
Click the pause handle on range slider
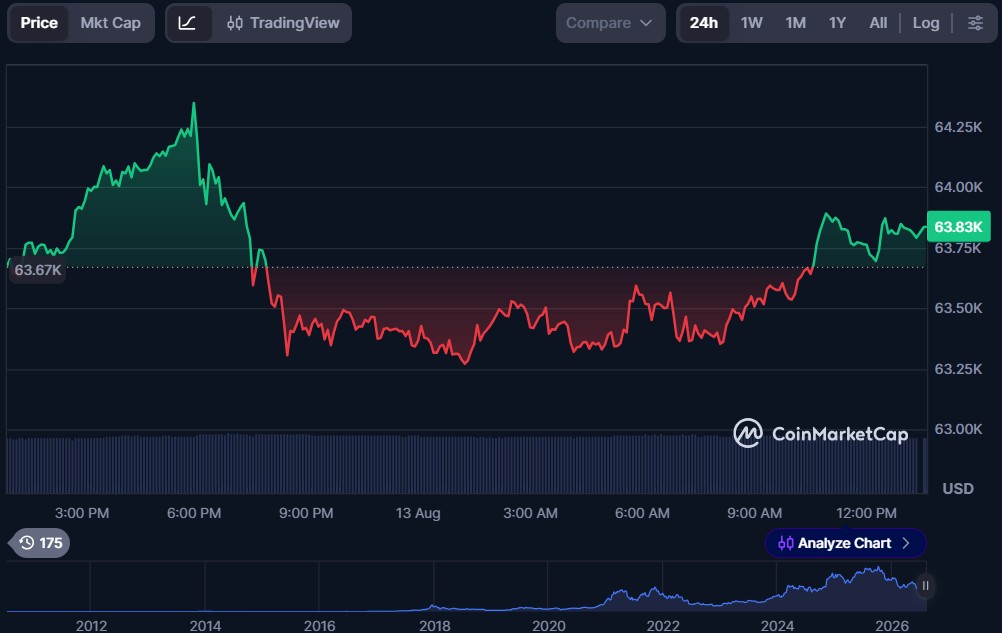[x=925, y=586]
